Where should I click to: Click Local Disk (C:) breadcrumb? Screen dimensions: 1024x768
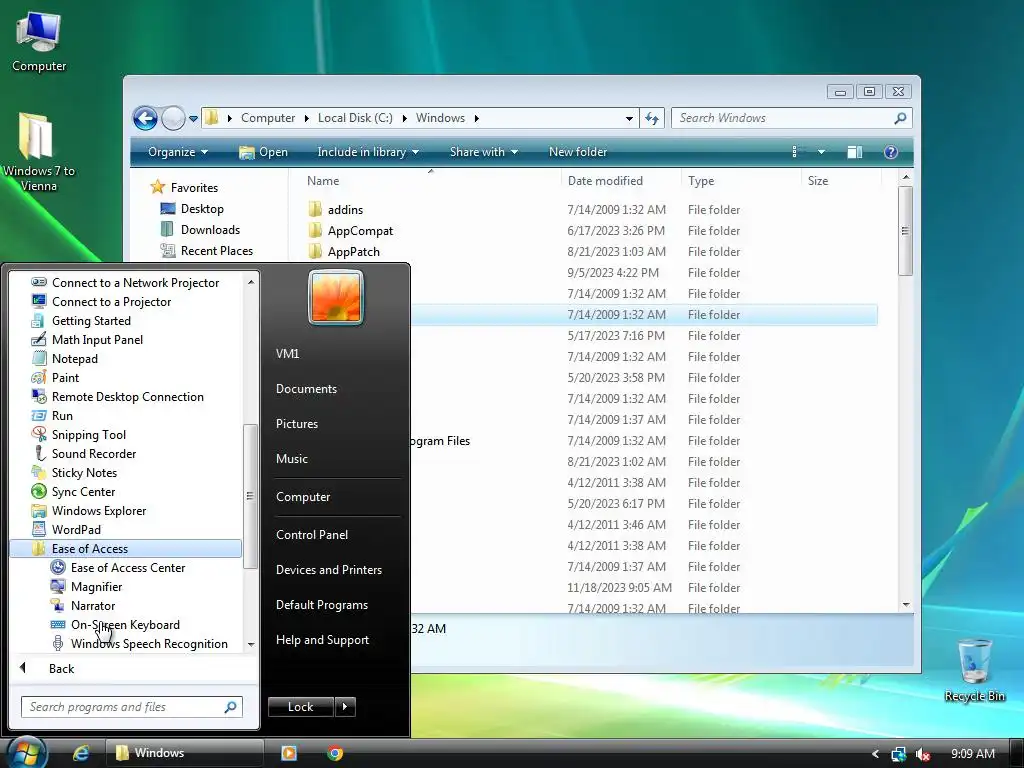(x=355, y=118)
